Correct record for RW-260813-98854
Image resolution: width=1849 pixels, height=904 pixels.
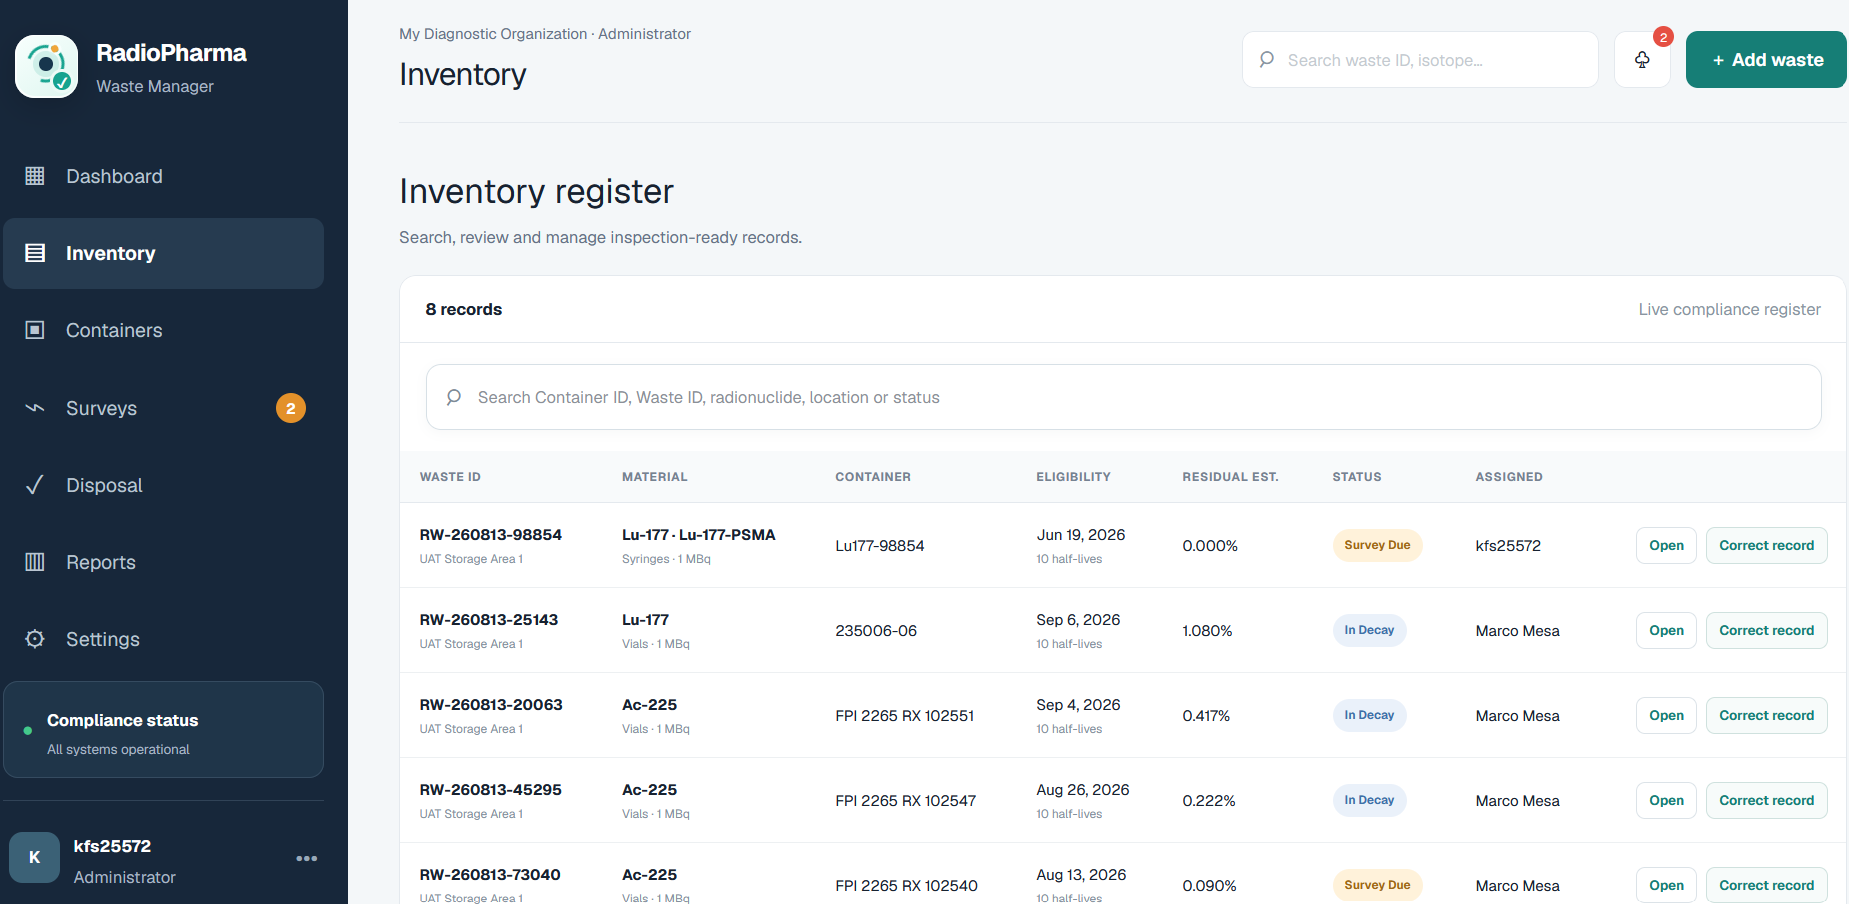[x=1766, y=545]
